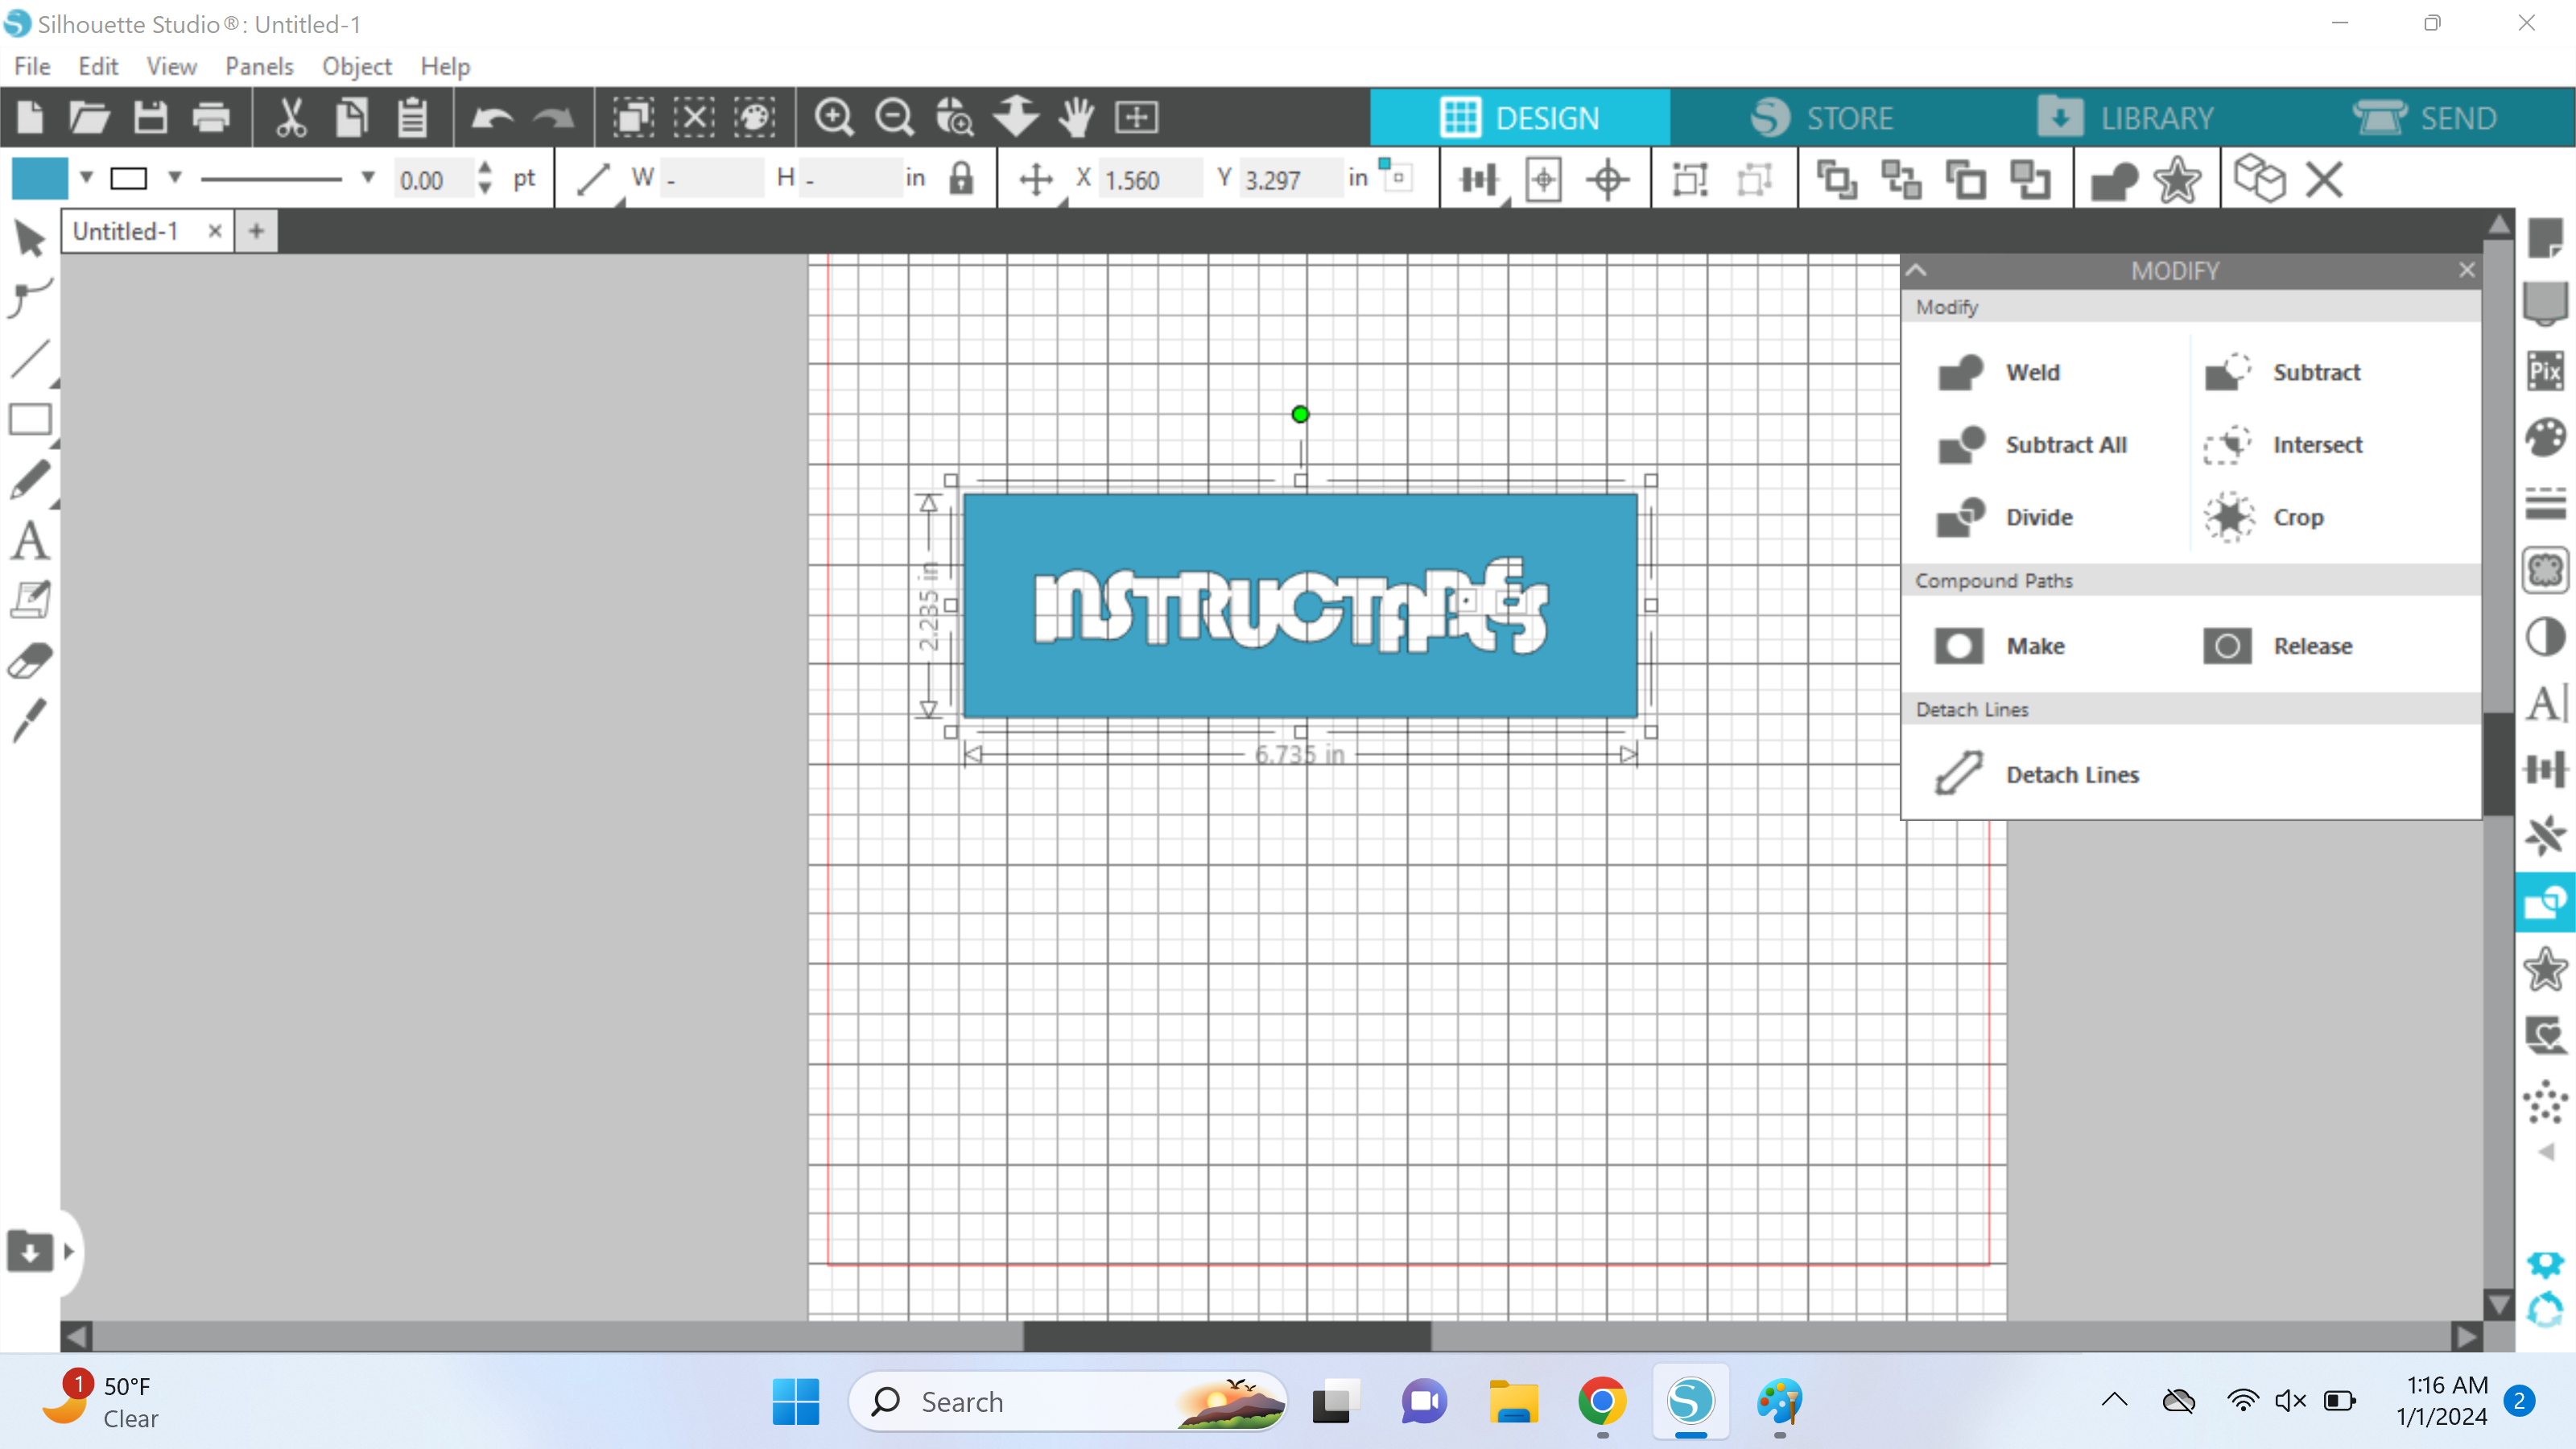2576x1449 pixels.
Task: Open the Panels menu
Action: 259,66
